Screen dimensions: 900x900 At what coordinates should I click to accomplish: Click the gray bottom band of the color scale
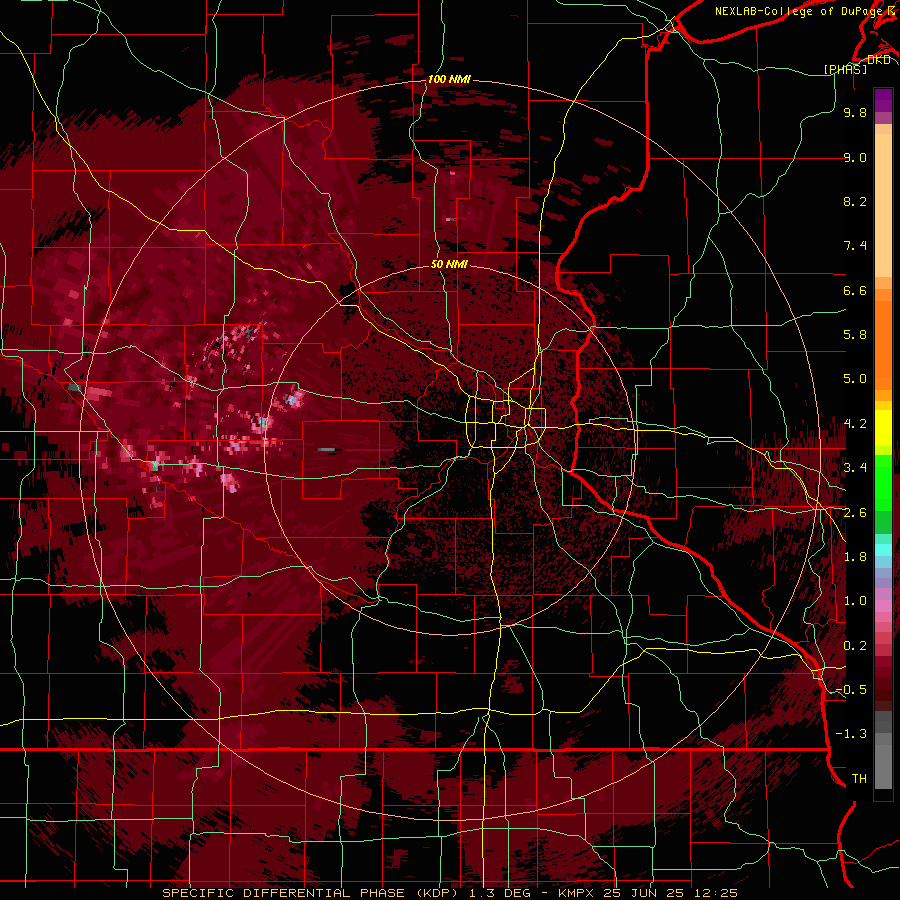pos(883,752)
